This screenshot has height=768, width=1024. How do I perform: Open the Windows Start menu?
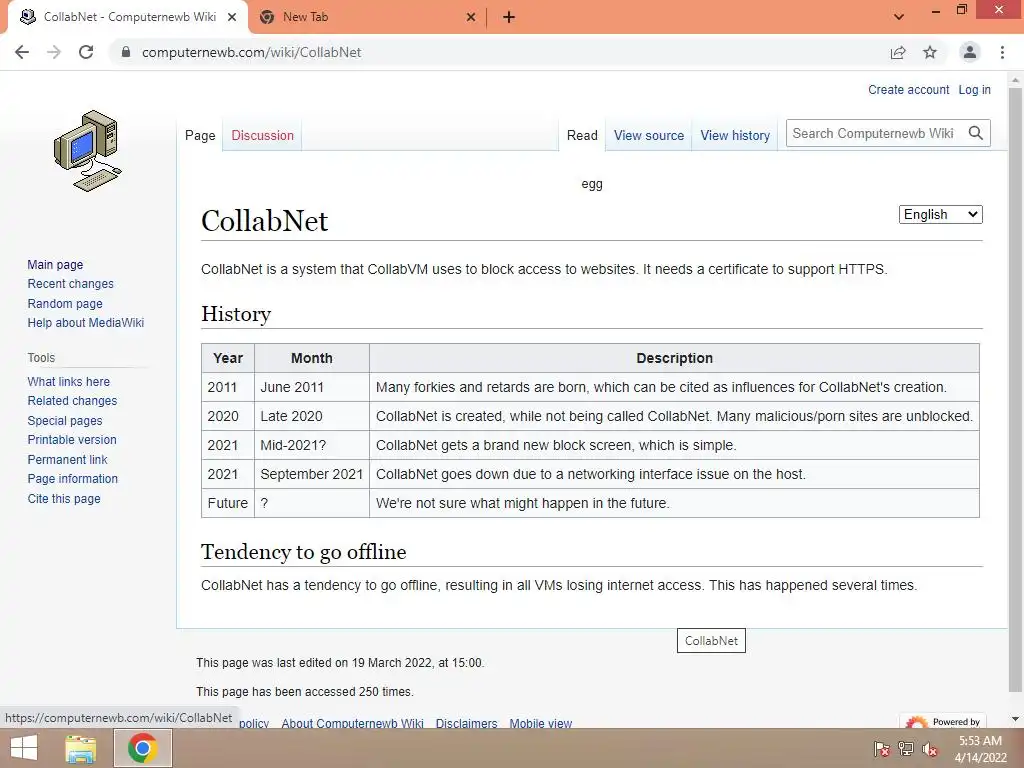coord(24,748)
